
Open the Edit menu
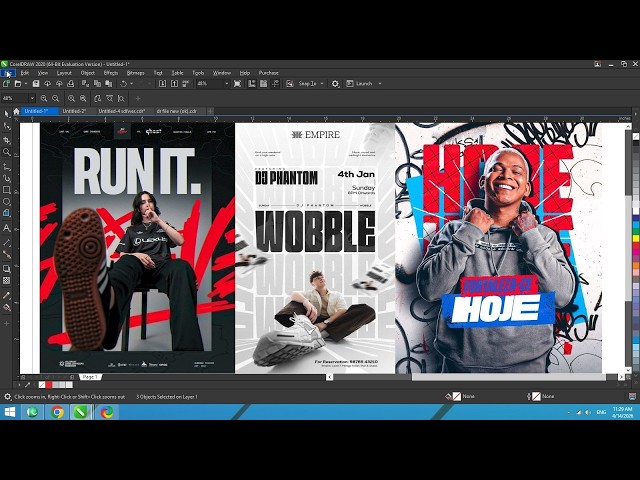[25, 73]
